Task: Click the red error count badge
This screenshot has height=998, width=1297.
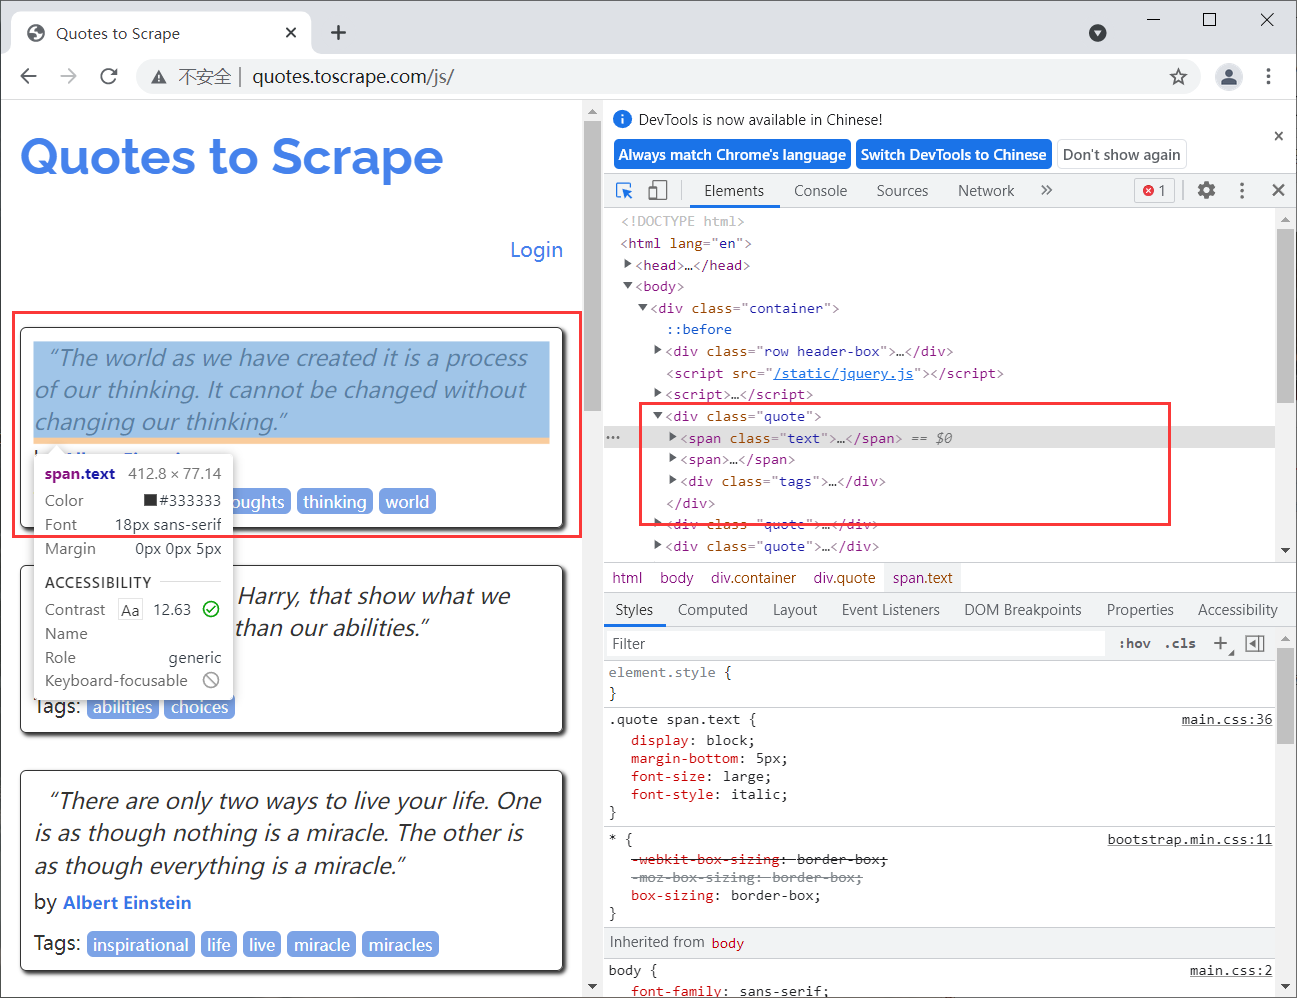Action: tap(1154, 190)
